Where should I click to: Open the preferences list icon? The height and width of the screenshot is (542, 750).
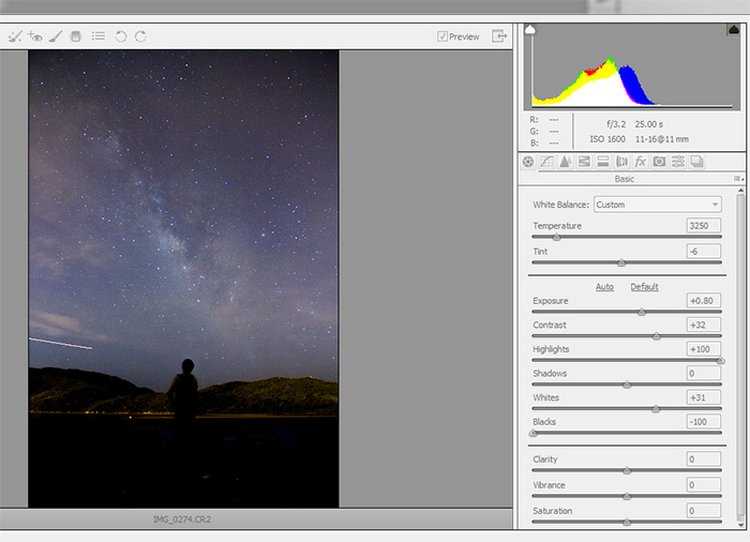click(98, 37)
